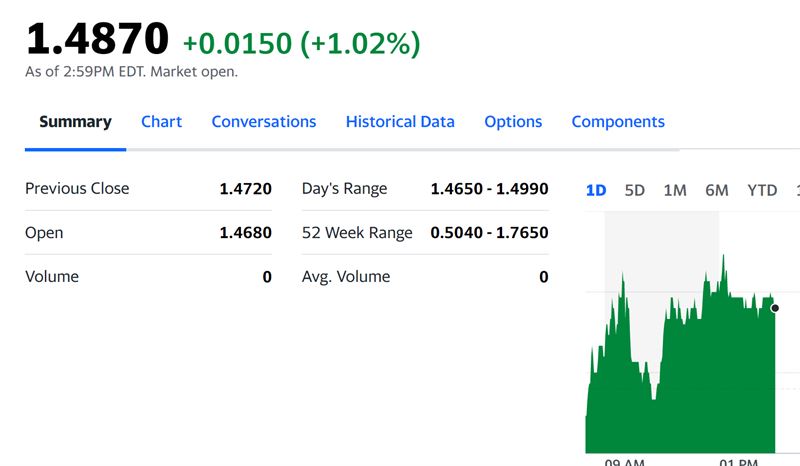Click the 1.4870 current price

click(x=97, y=39)
